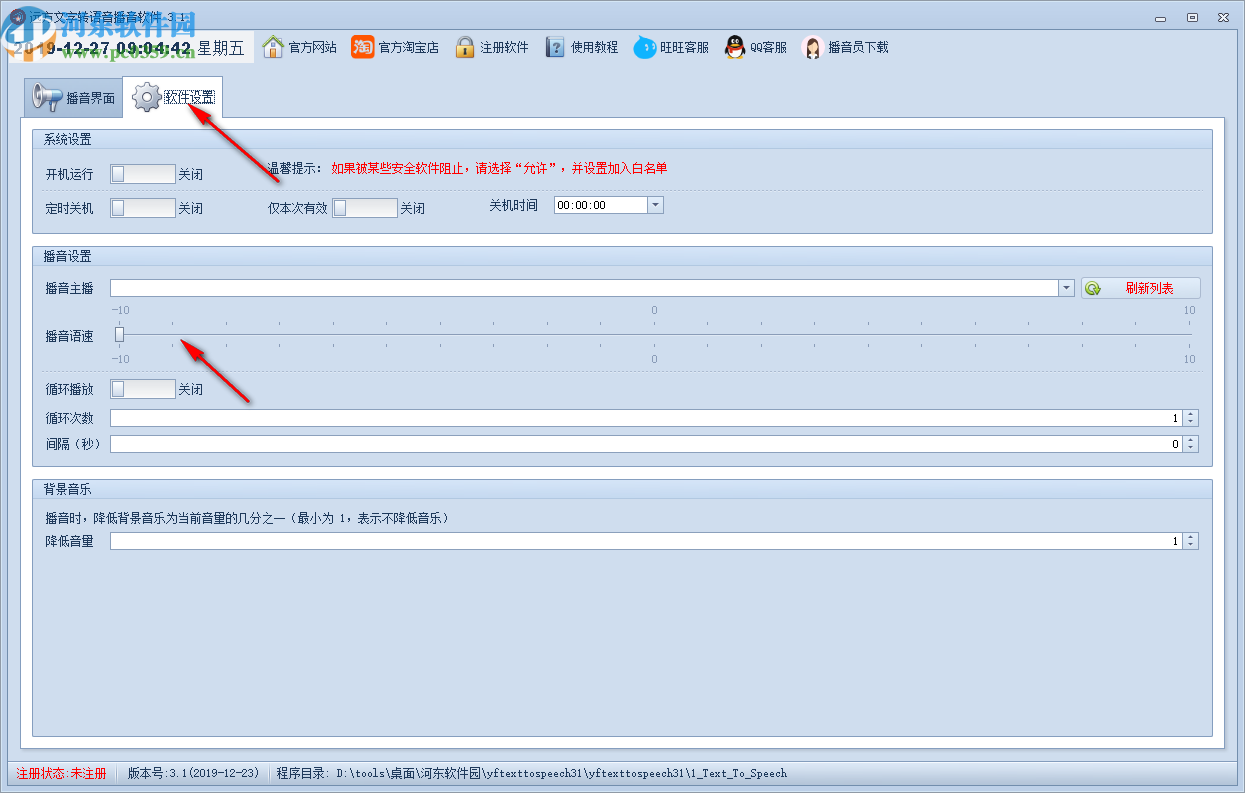This screenshot has width=1245, height=793.
Task: Click the 关机时间 00:00:00 time field
Action: (601, 205)
